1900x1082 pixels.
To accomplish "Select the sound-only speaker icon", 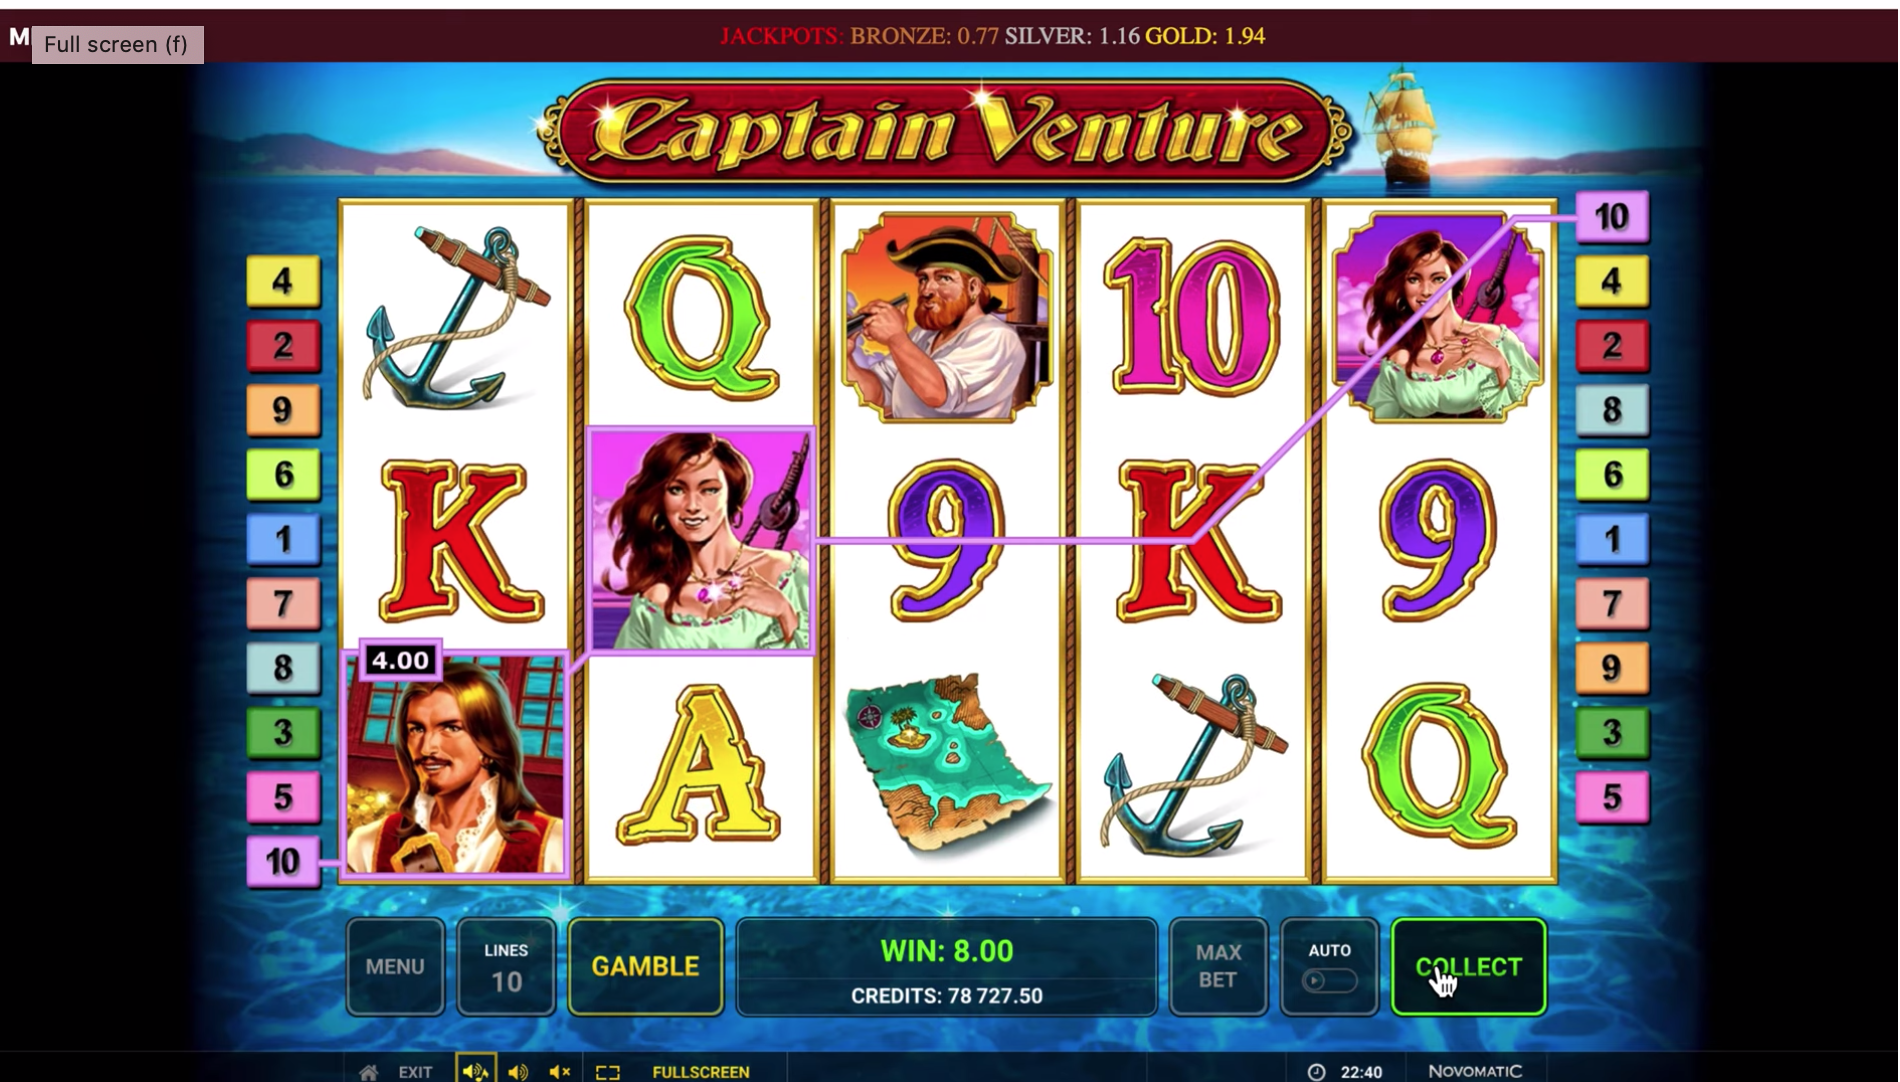I will [518, 1072].
